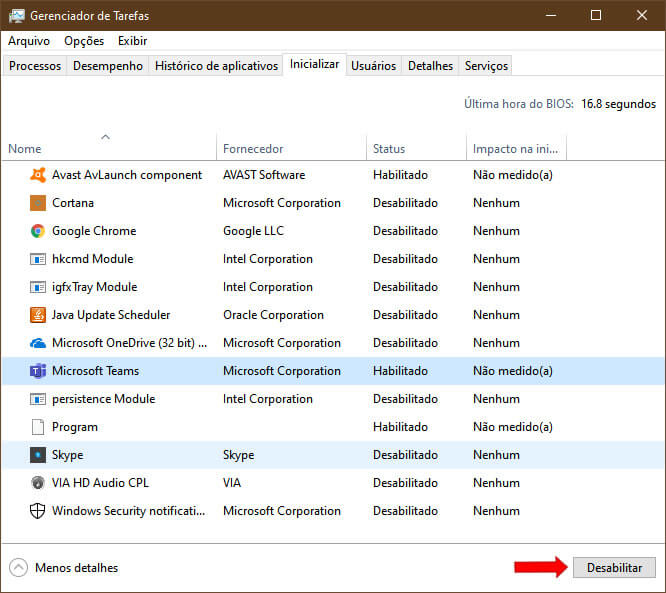Click the Desabilitar button
Viewport: 666px width, 593px height.
point(614,568)
